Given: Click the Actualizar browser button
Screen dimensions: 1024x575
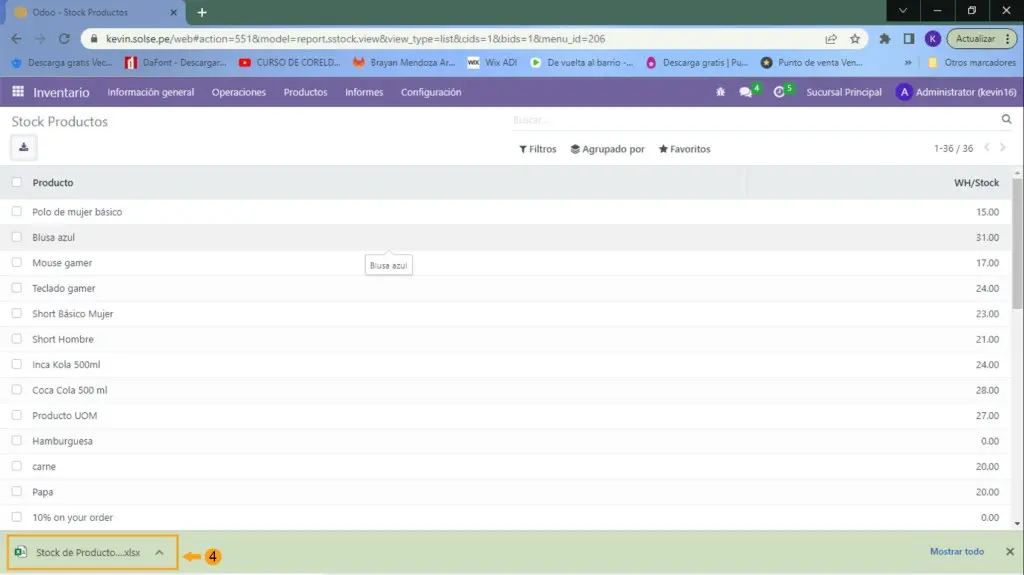Looking at the screenshot, I should click(975, 39).
